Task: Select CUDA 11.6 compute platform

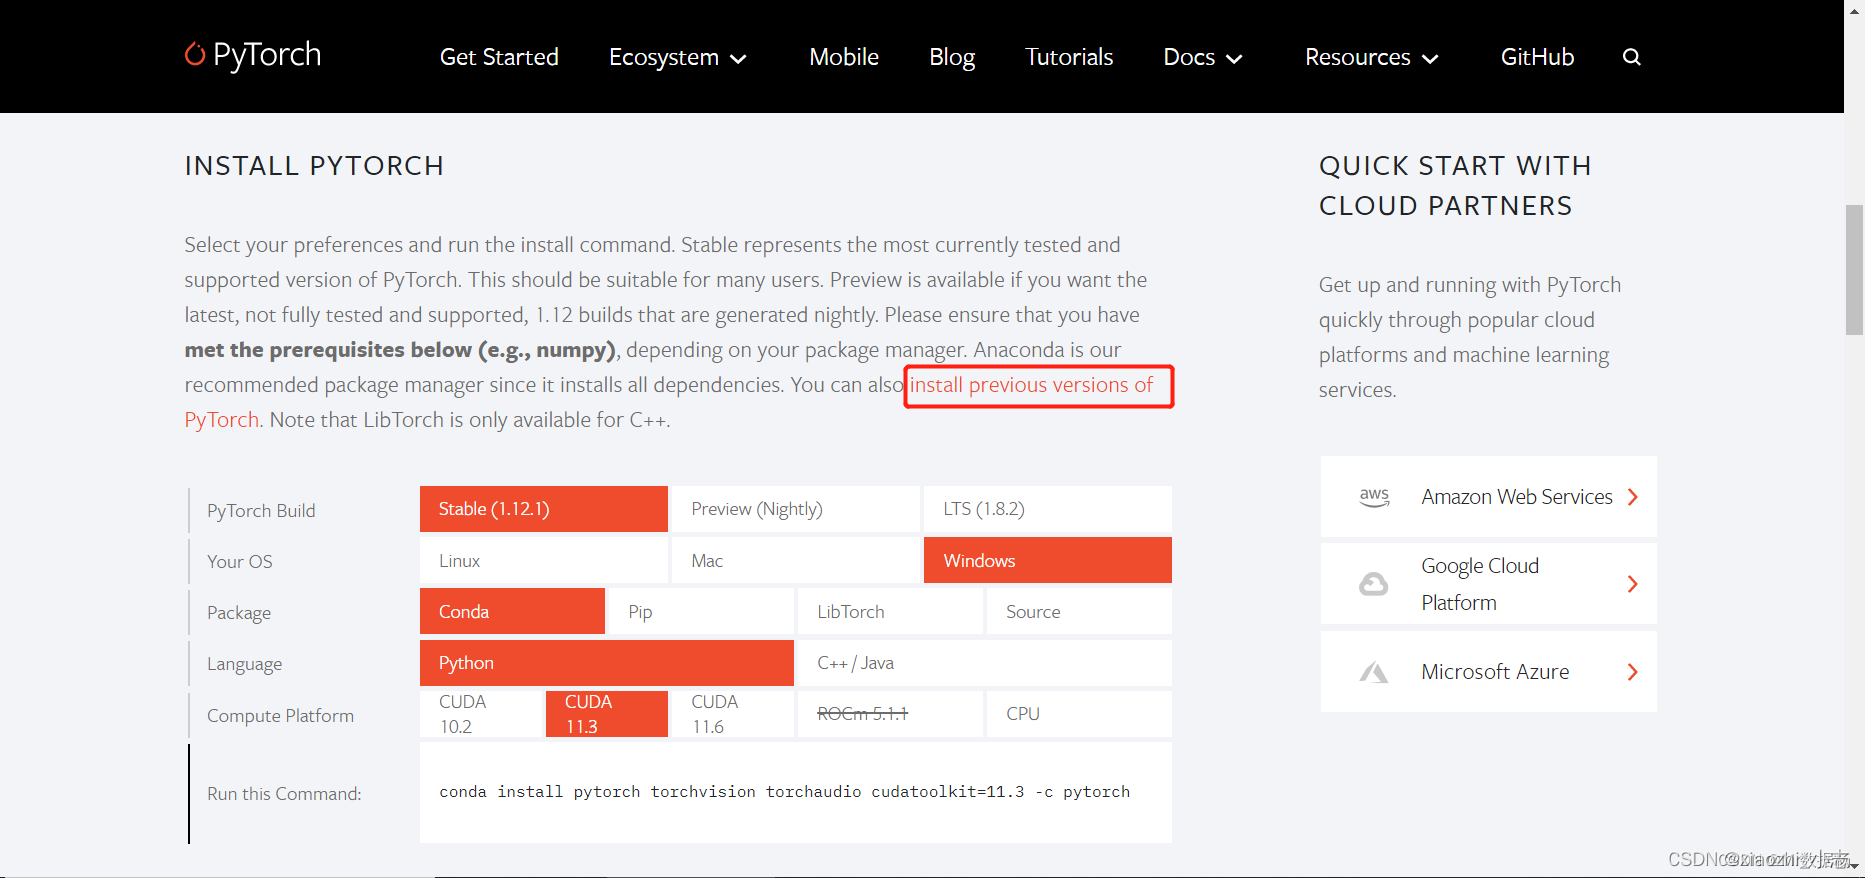Action: click(x=732, y=714)
